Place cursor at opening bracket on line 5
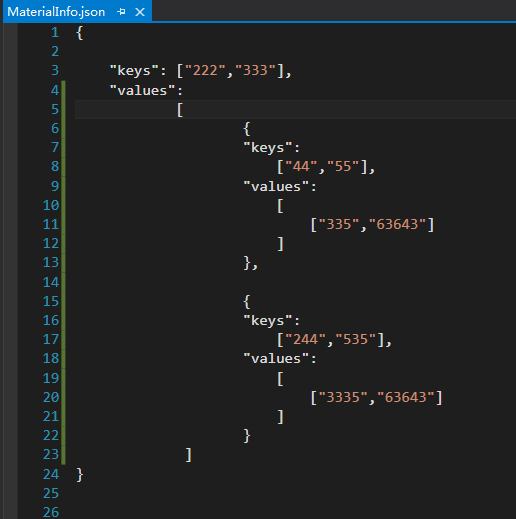 click(180, 110)
